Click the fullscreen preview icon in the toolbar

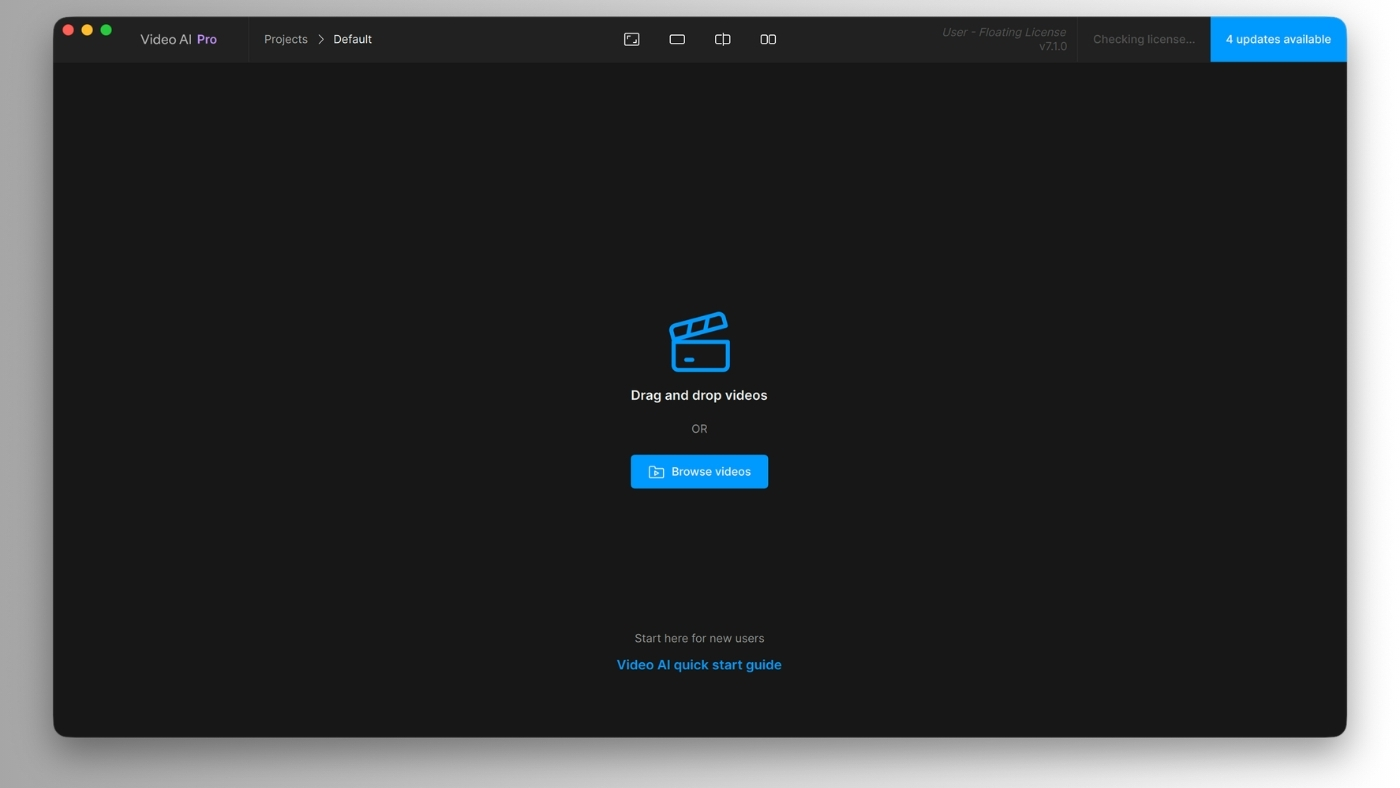632,39
